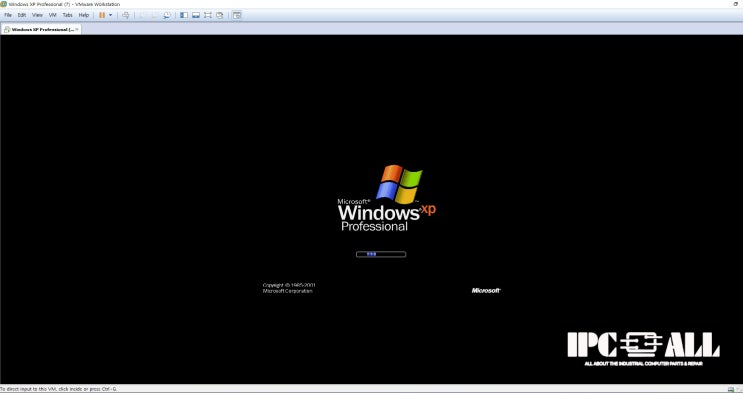Toggle the thumbnail bar view icon
This screenshot has width=743, height=393.
point(196,15)
